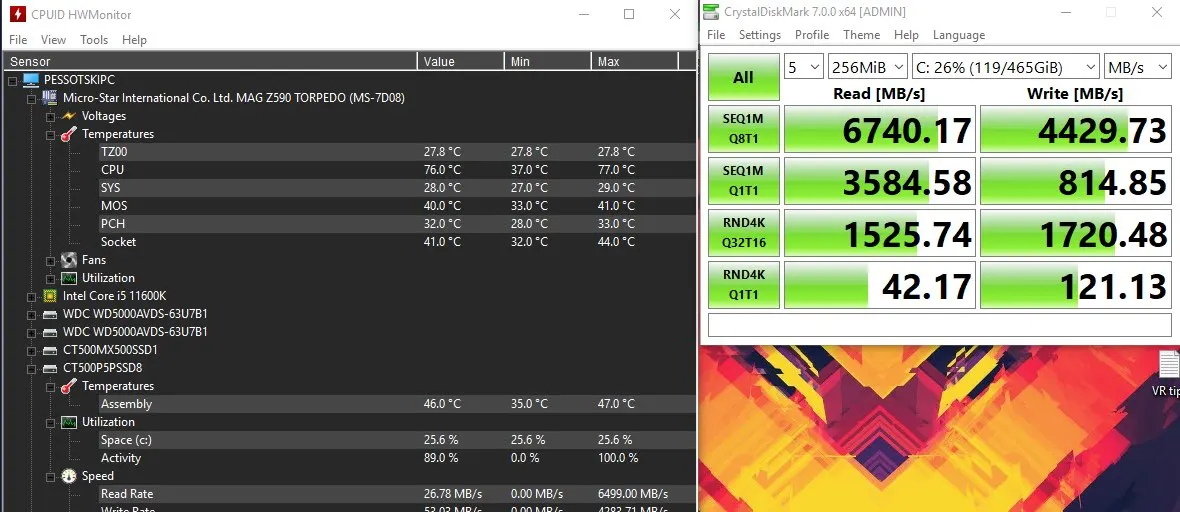Start the SEQ1M Q8T1 test
This screenshot has width=1180, height=512.
click(744, 129)
